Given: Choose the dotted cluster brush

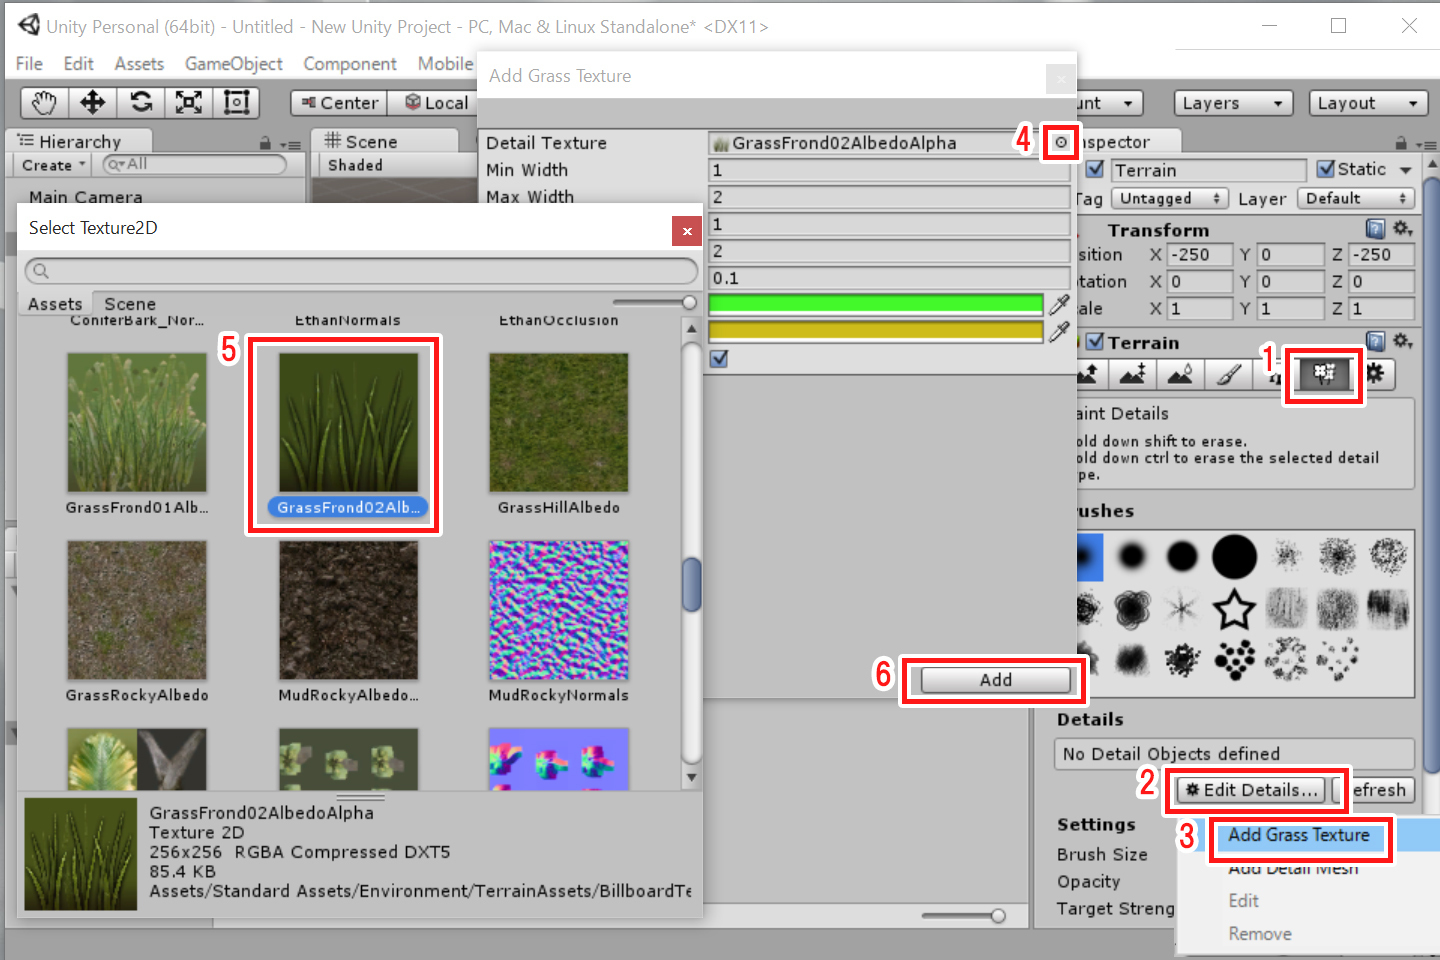Looking at the screenshot, I should pyautogui.click(x=1234, y=659).
